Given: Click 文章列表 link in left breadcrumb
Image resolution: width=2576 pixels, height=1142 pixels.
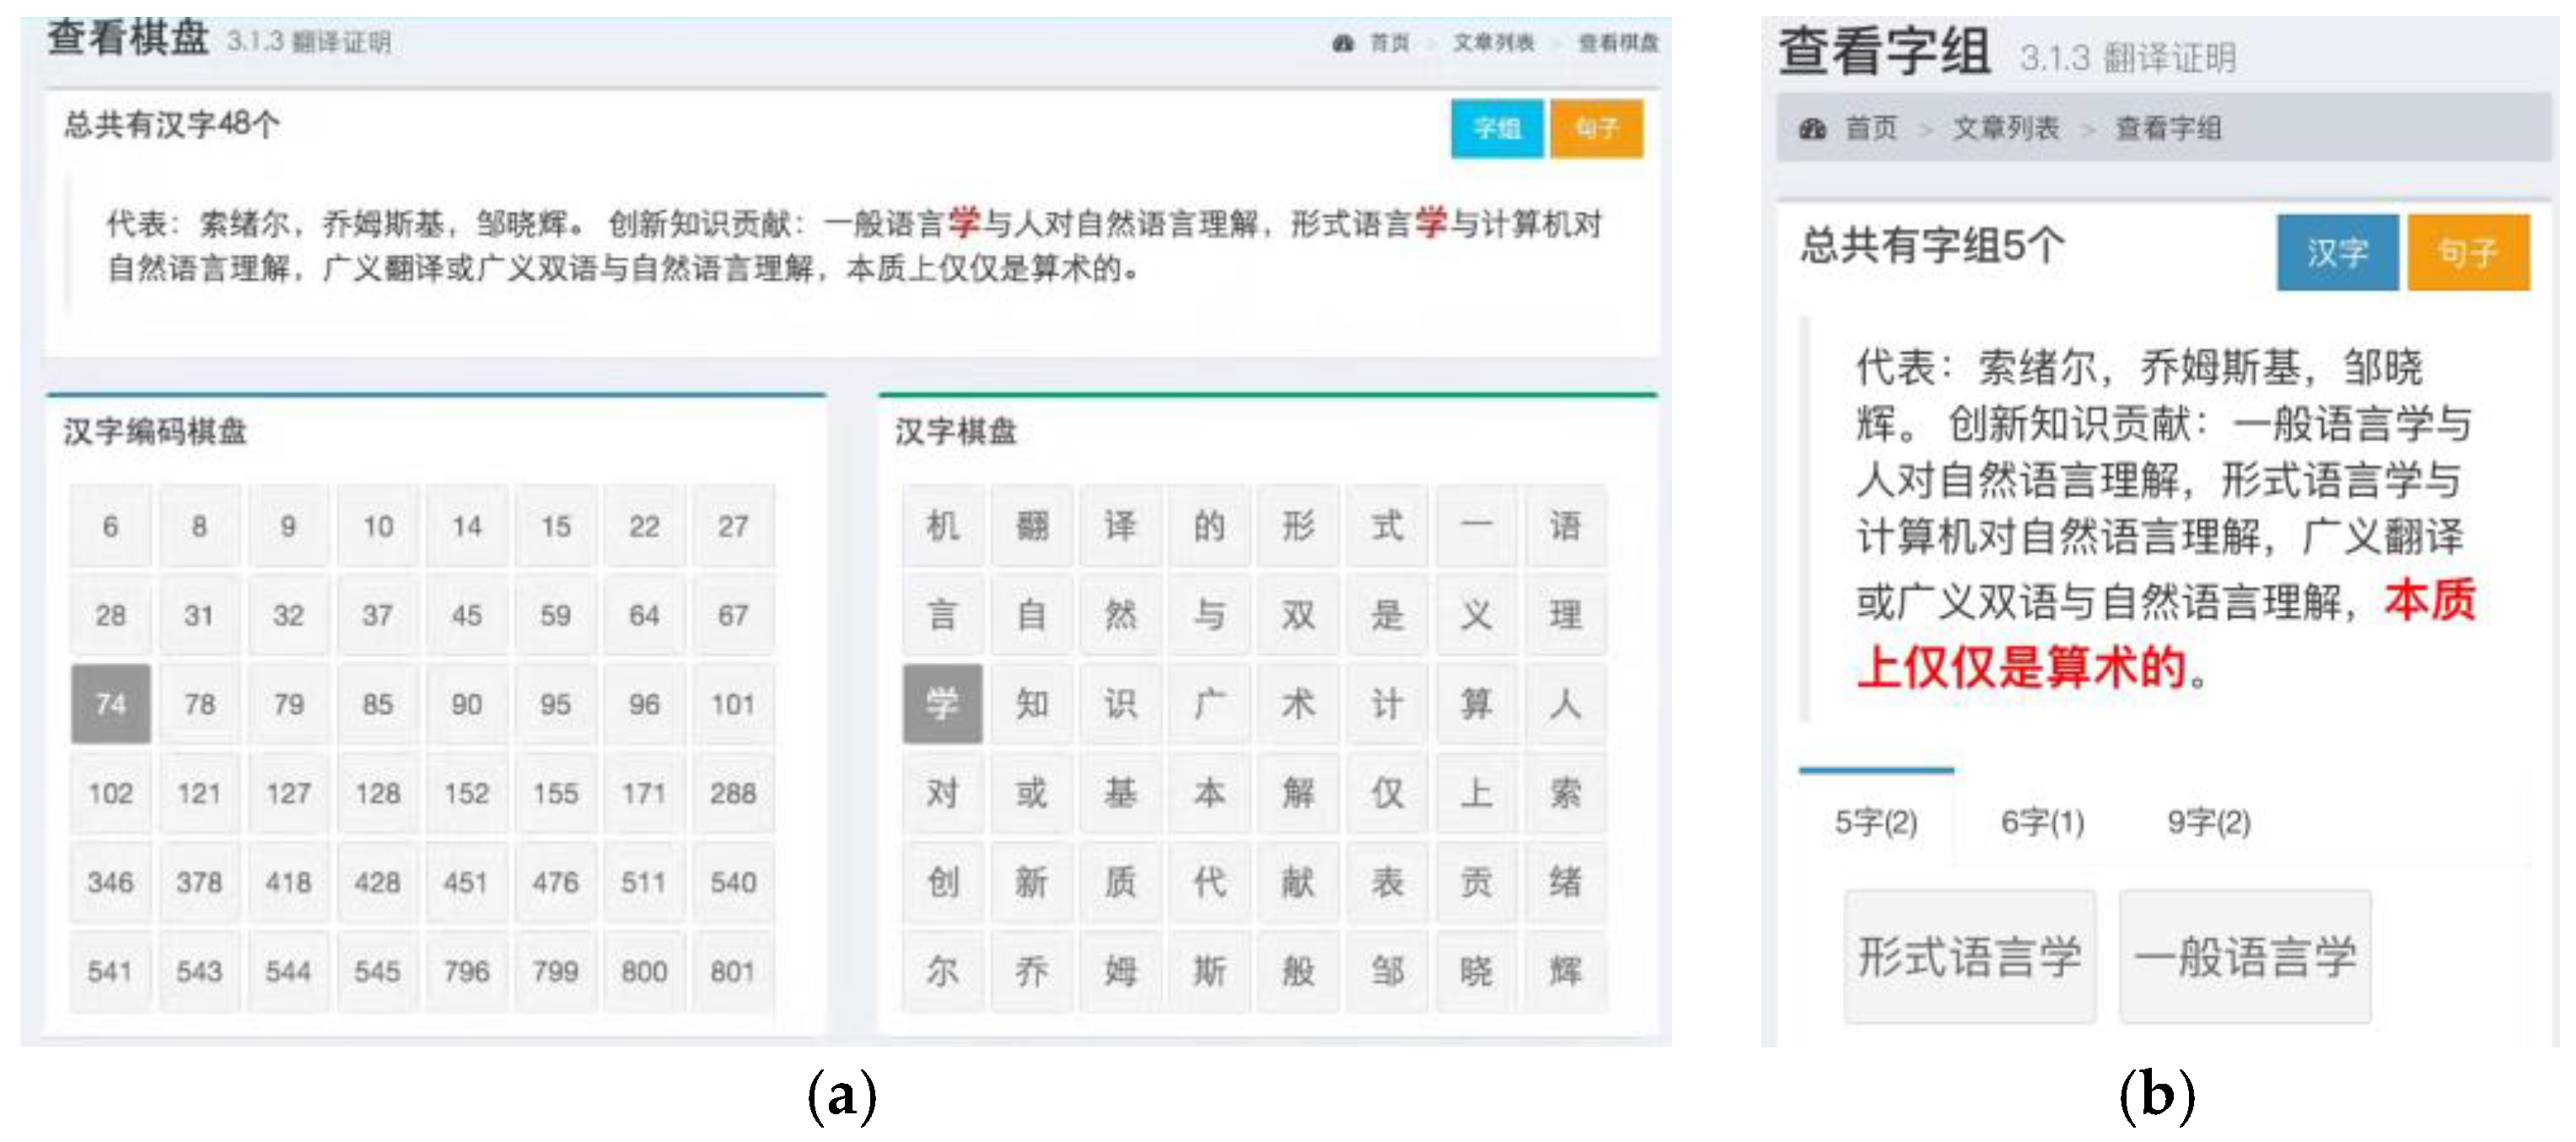Looking at the screenshot, I should (1493, 43).
